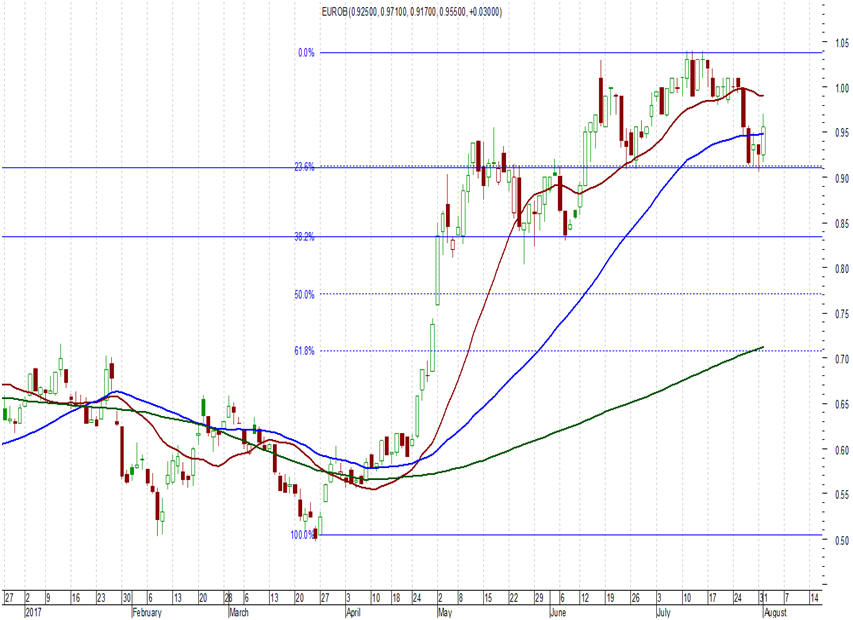The width and height of the screenshot is (853, 620).
Task: Click the 2017 year label on time axis
Action: (33, 612)
